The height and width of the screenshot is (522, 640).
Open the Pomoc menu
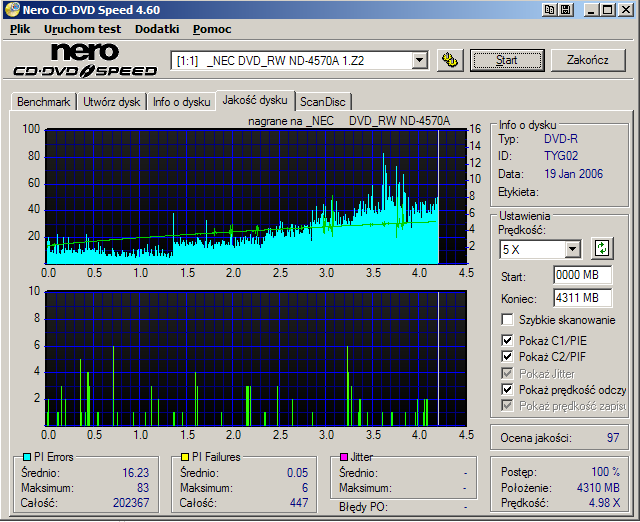[x=212, y=29]
